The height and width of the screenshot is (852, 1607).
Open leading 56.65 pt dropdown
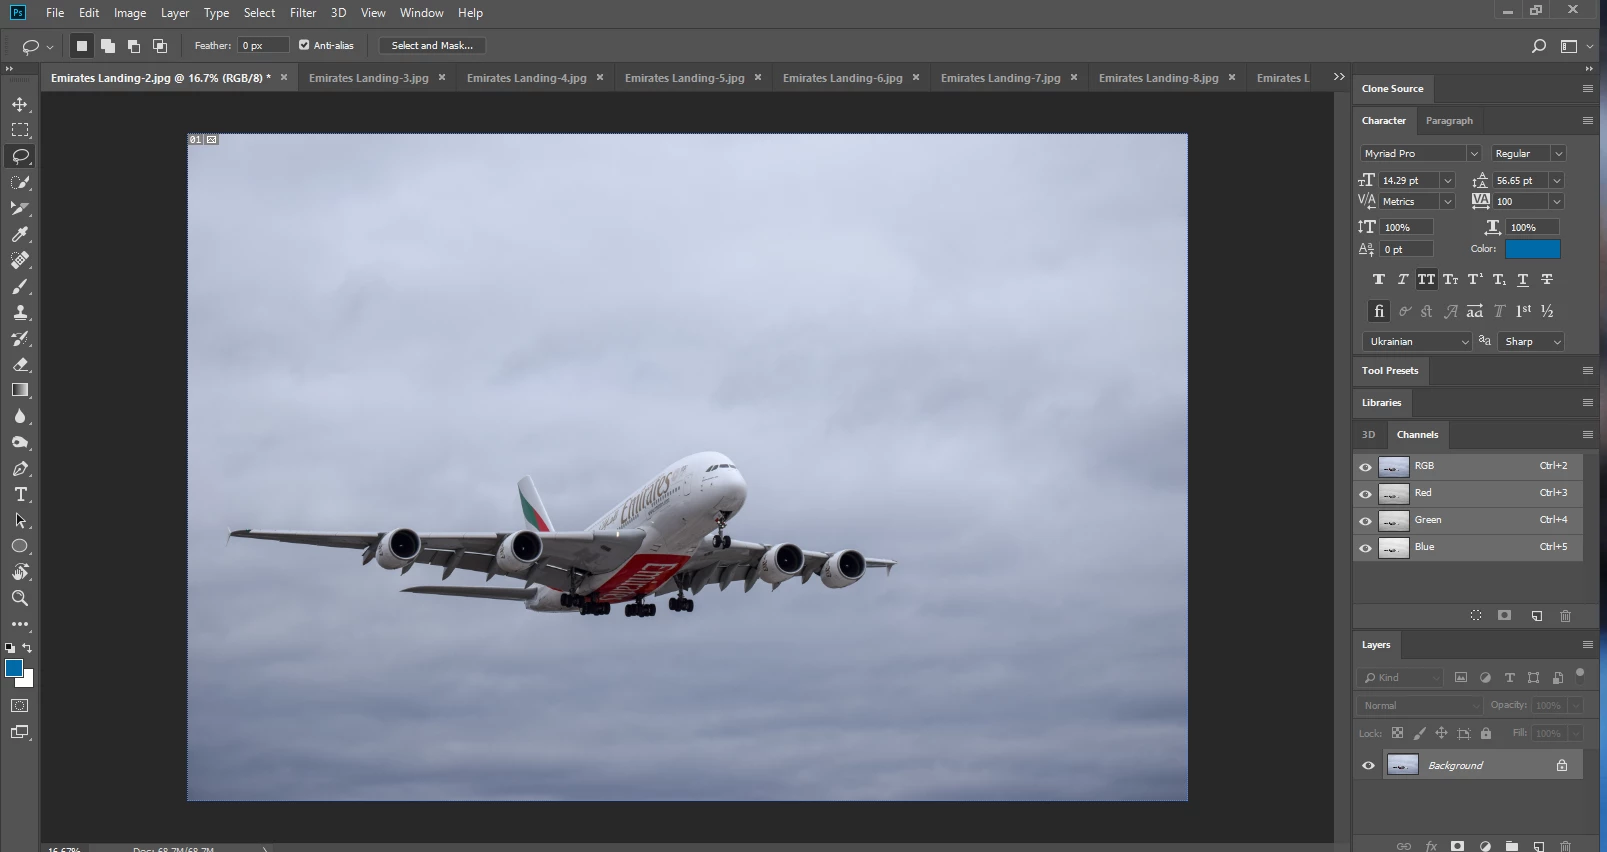pyautogui.click(x=1556, y=180)
